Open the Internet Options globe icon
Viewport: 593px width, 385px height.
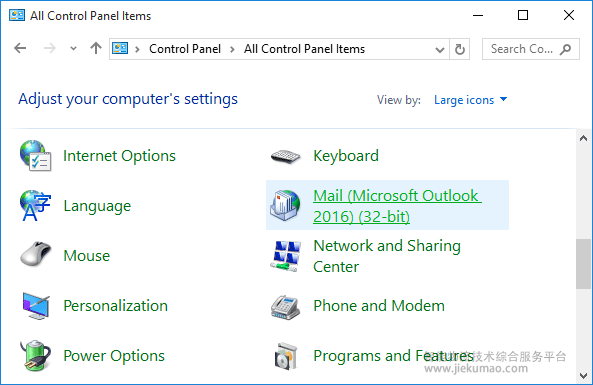(x=35, y=155)
